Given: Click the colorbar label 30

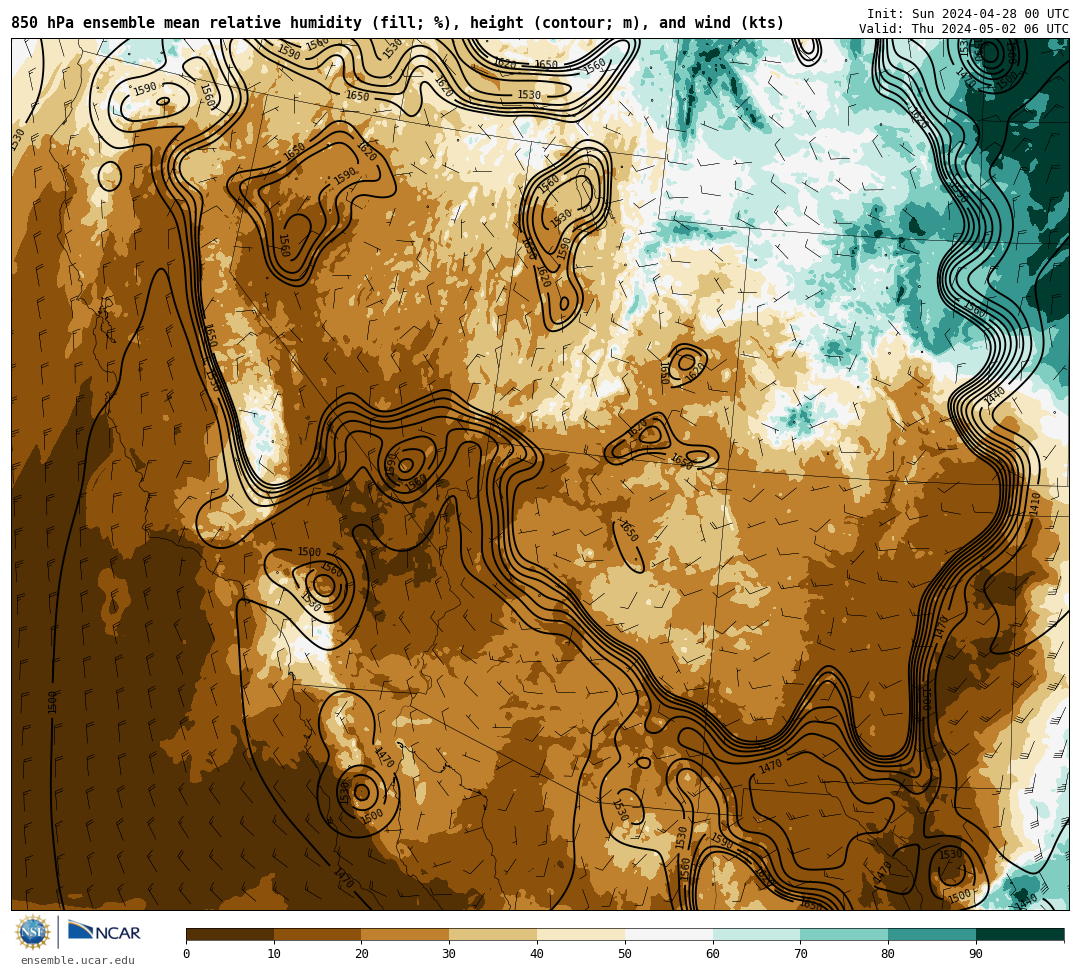Looking at the screenshot, I should tap(449, 954).
